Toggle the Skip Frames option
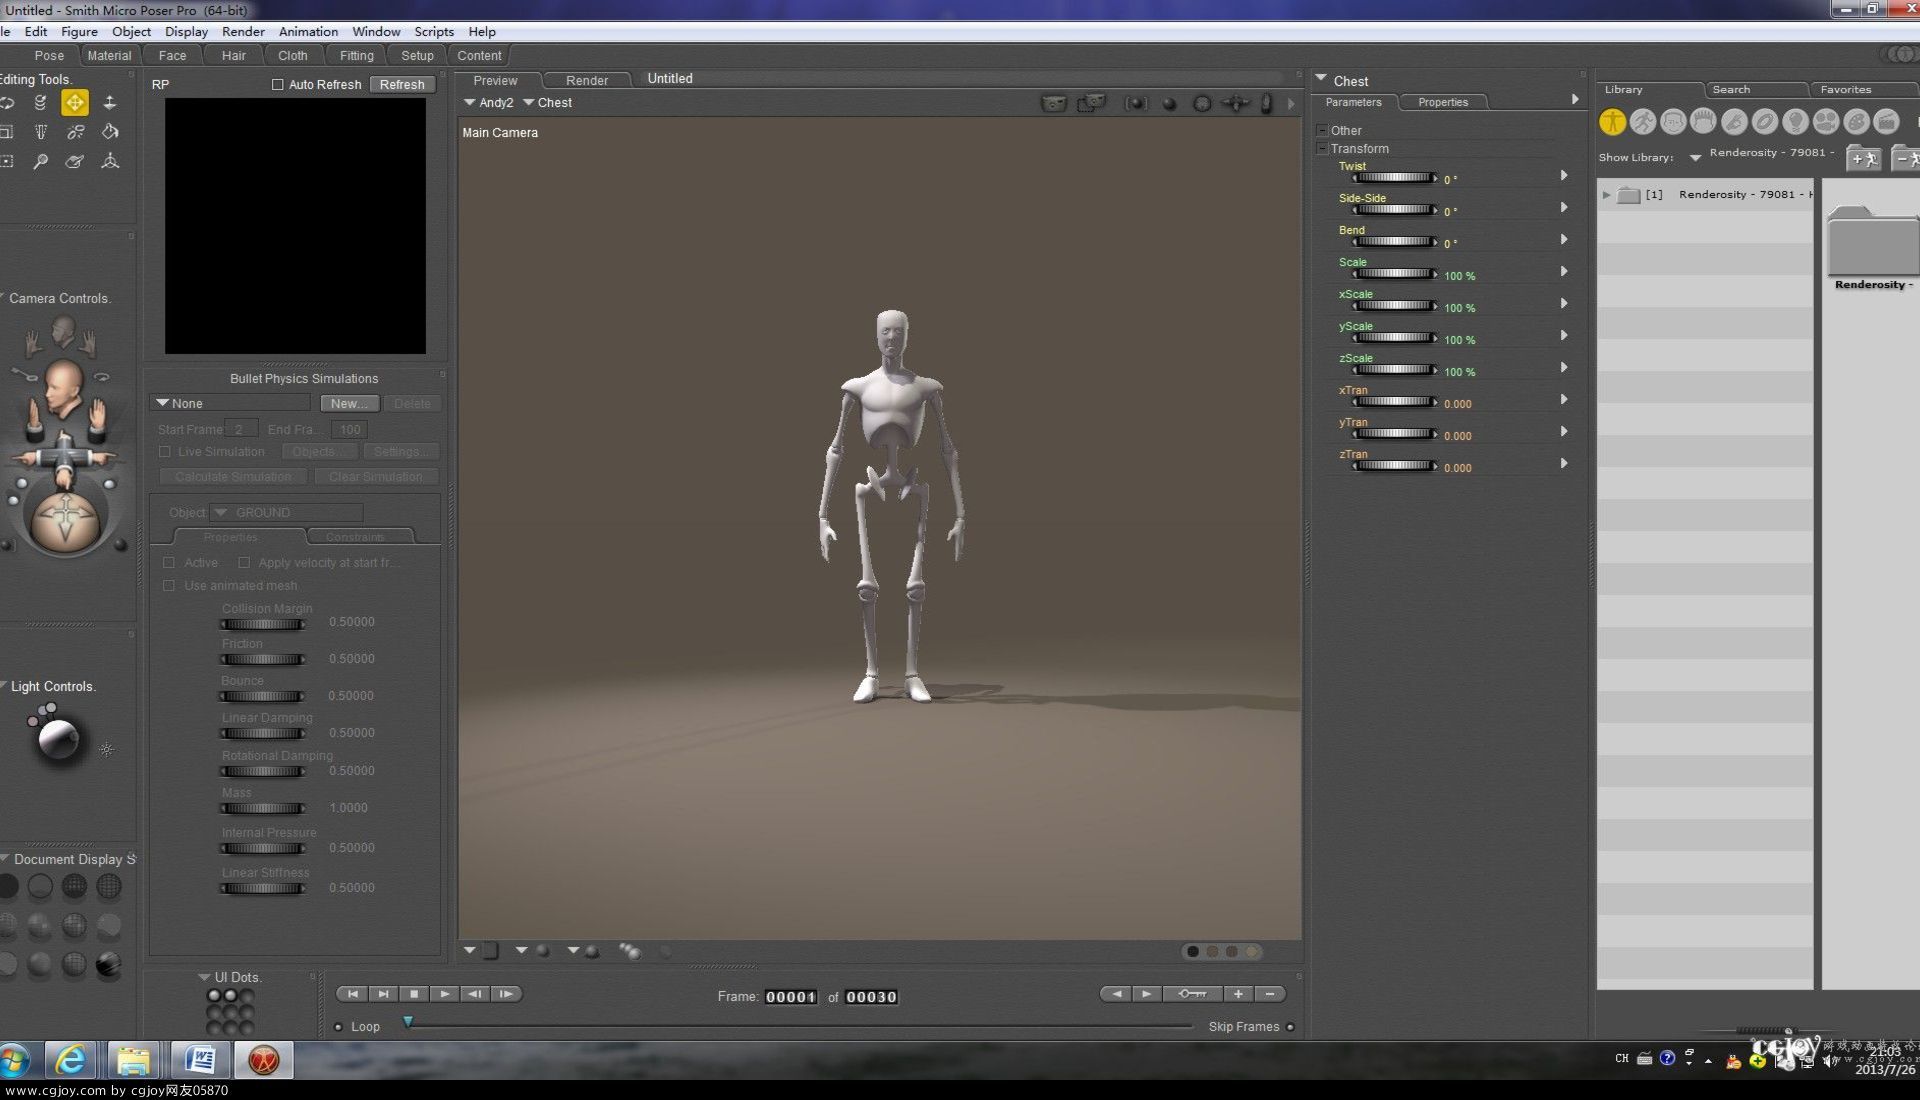Image resolution: width=1920 pixels, height=1100 pixels. coord(1290,1027)
